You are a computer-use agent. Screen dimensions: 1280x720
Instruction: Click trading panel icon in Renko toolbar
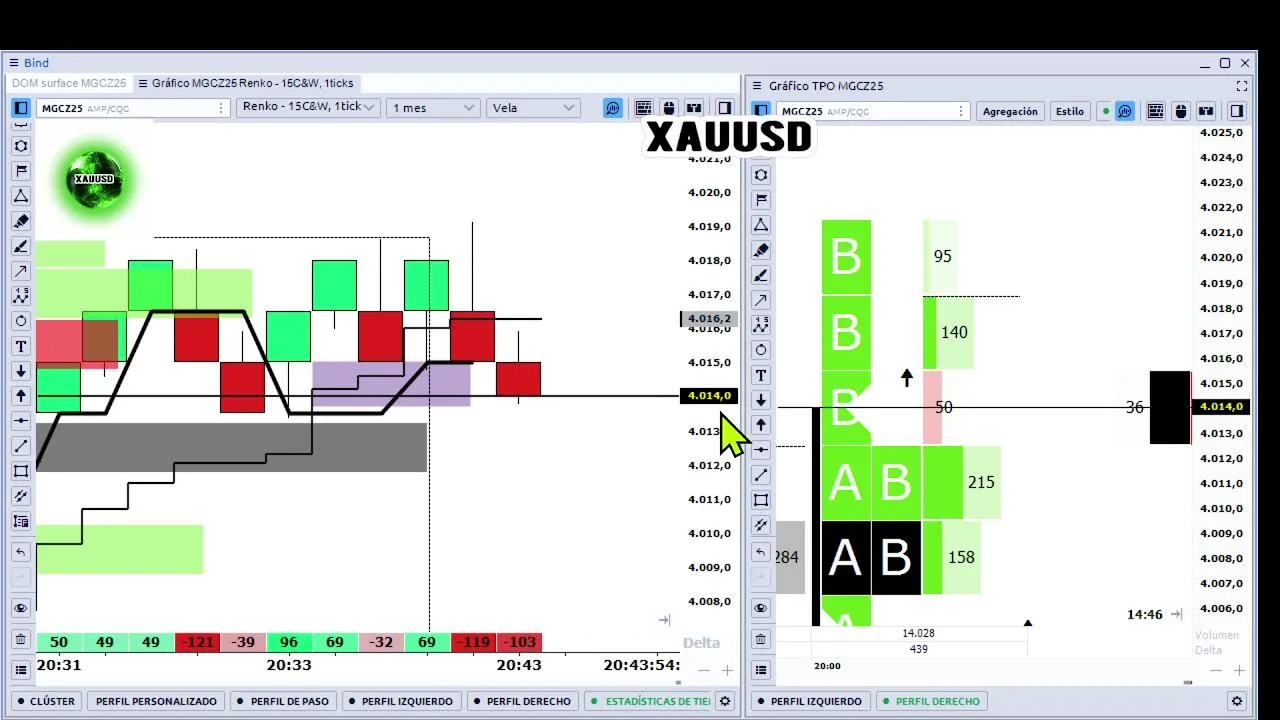695,108
